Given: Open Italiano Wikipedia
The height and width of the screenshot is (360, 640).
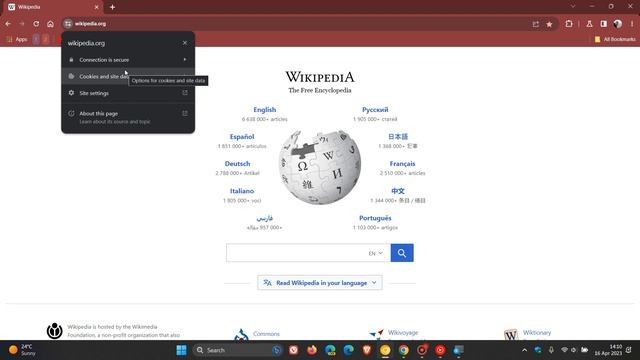Looking at the screenshot, I should [242, 191].
